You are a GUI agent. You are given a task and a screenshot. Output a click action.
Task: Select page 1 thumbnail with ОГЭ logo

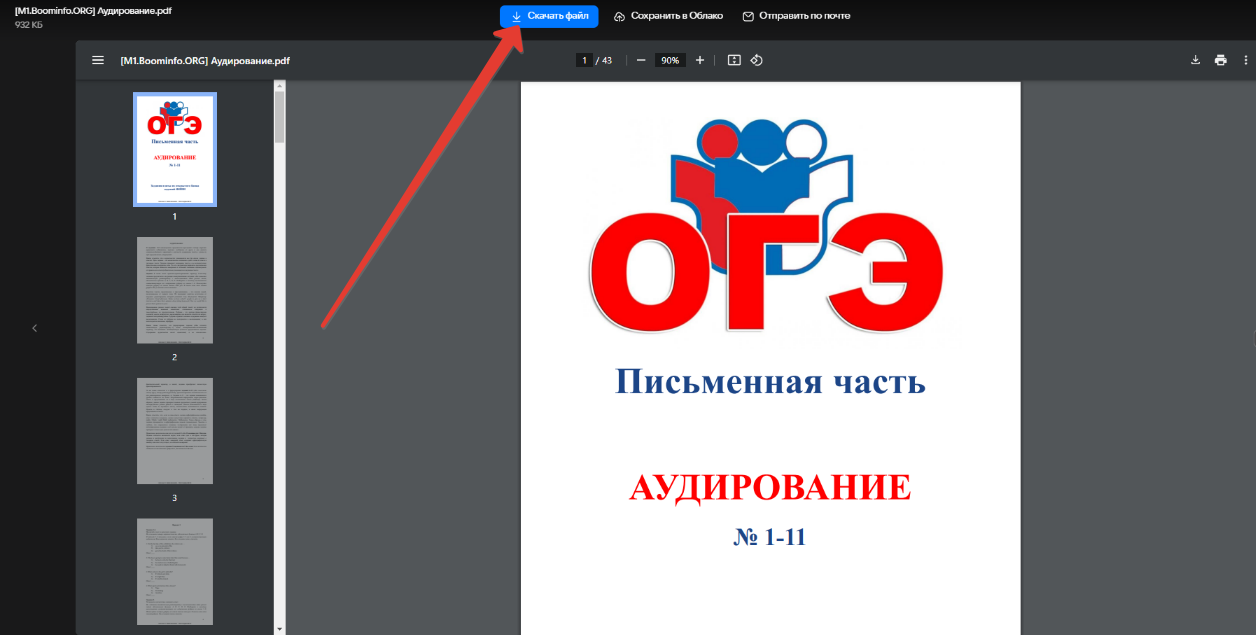175,149
